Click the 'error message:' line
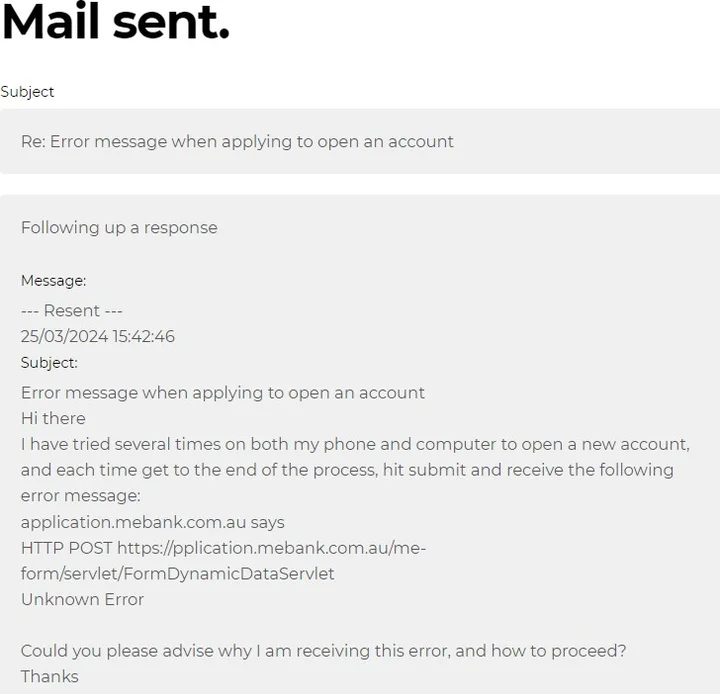This screenshot has width=720, height=694. 80,496
